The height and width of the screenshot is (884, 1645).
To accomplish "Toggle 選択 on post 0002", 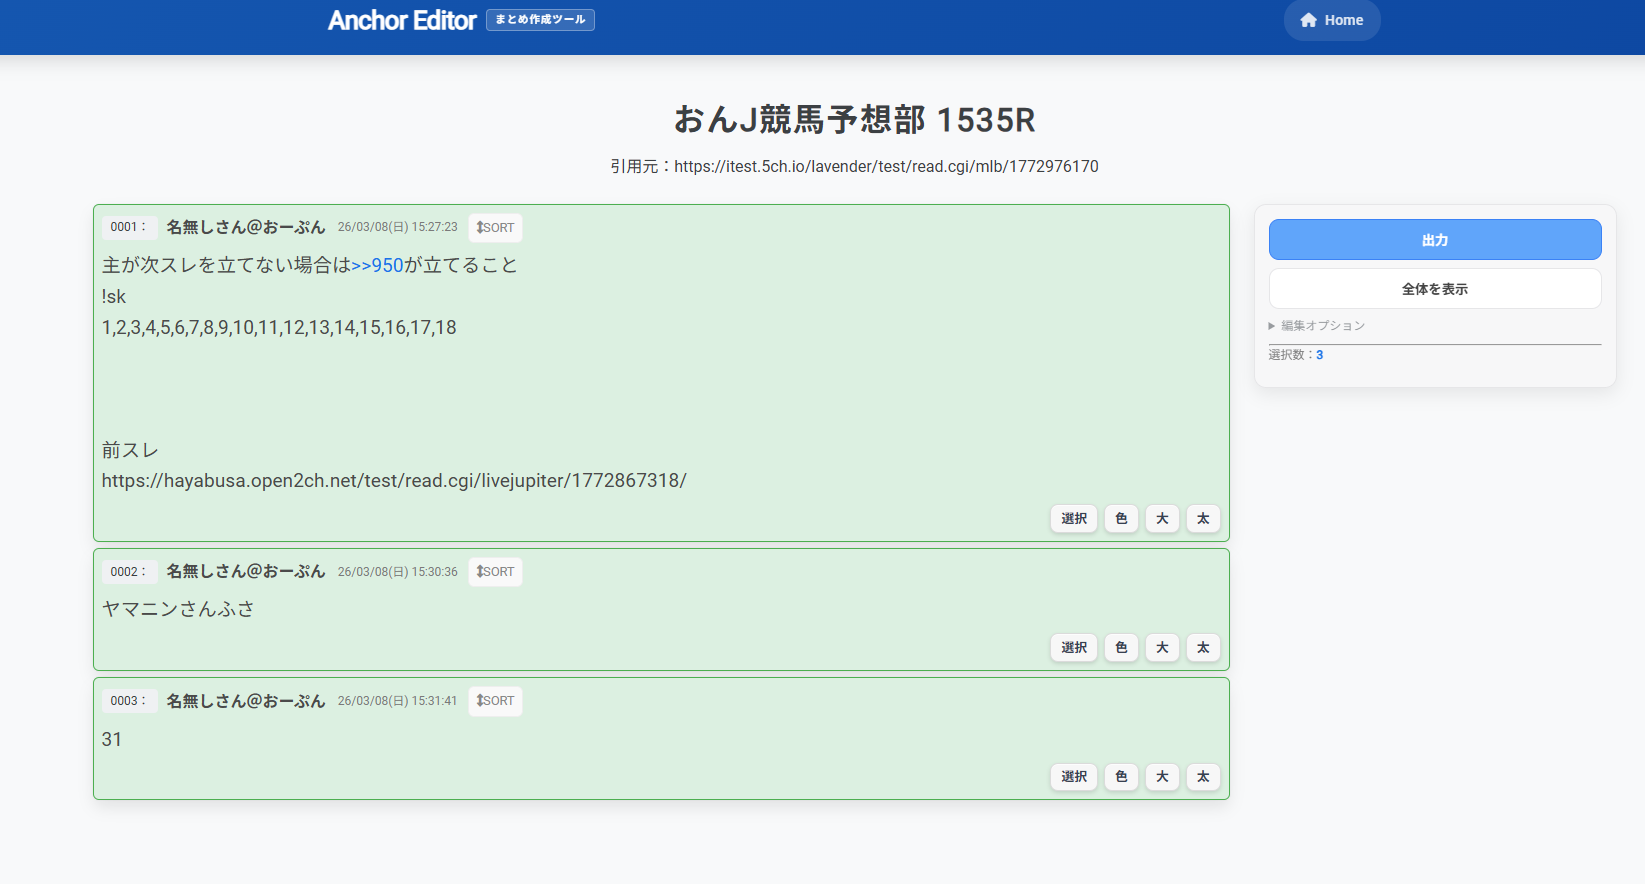I will click(1074, 648).
